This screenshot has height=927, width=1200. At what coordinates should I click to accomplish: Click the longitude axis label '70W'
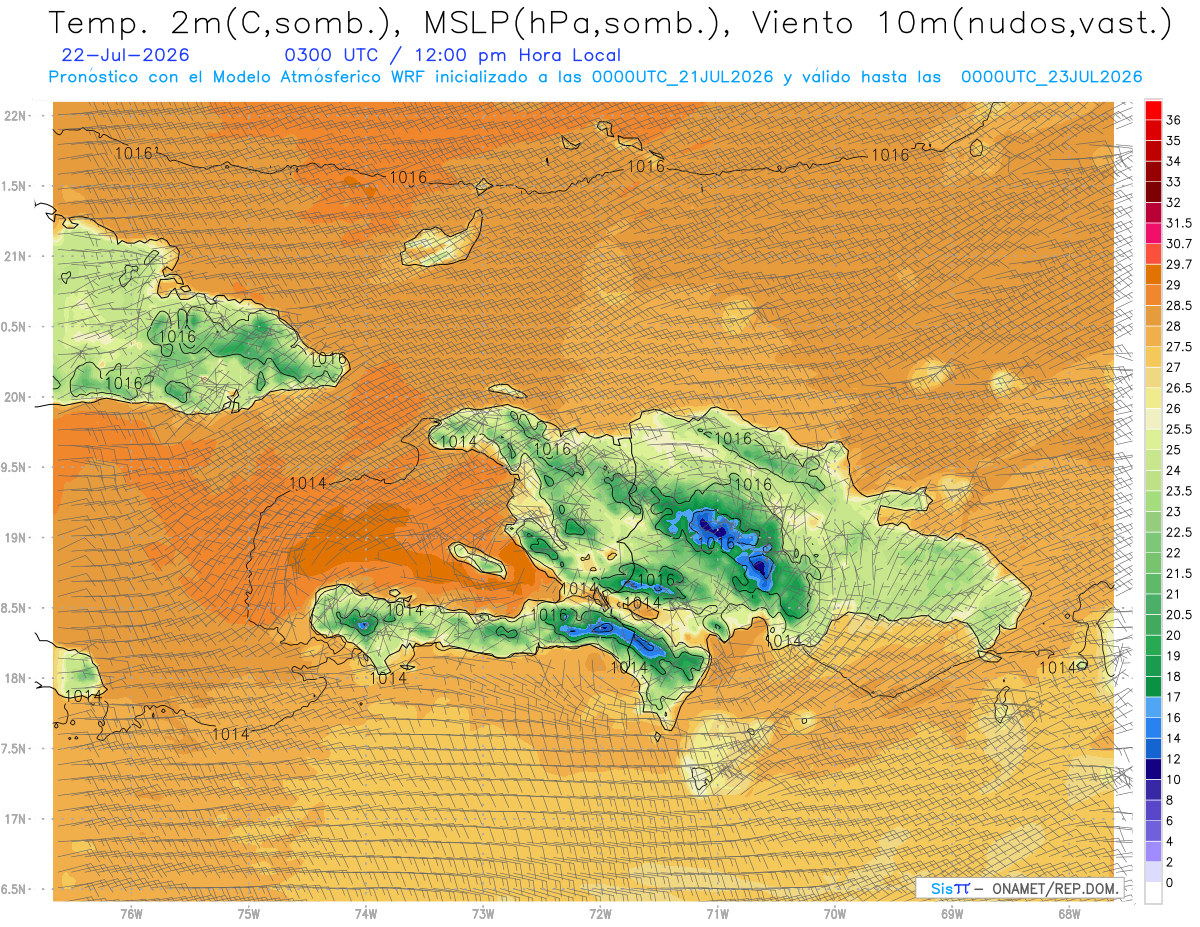coord(835,914)
